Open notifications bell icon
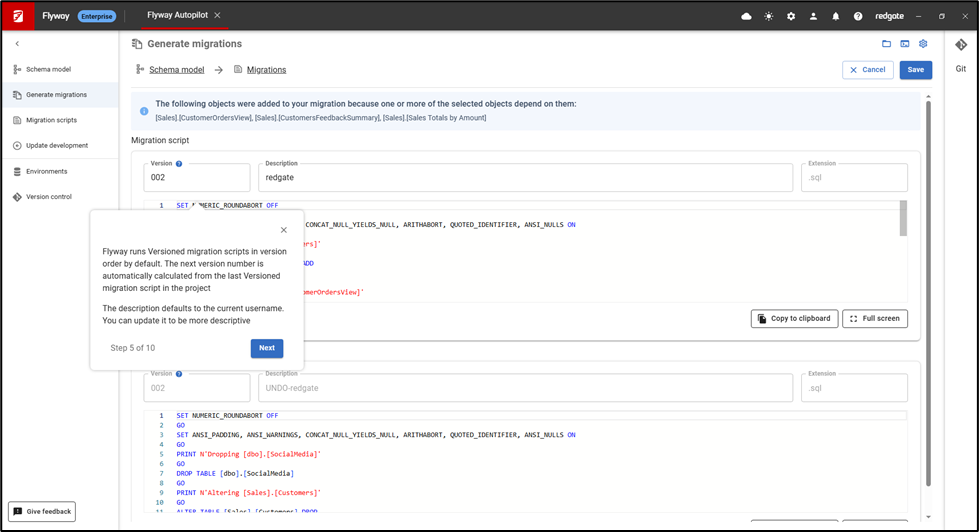 coord(835,16)
